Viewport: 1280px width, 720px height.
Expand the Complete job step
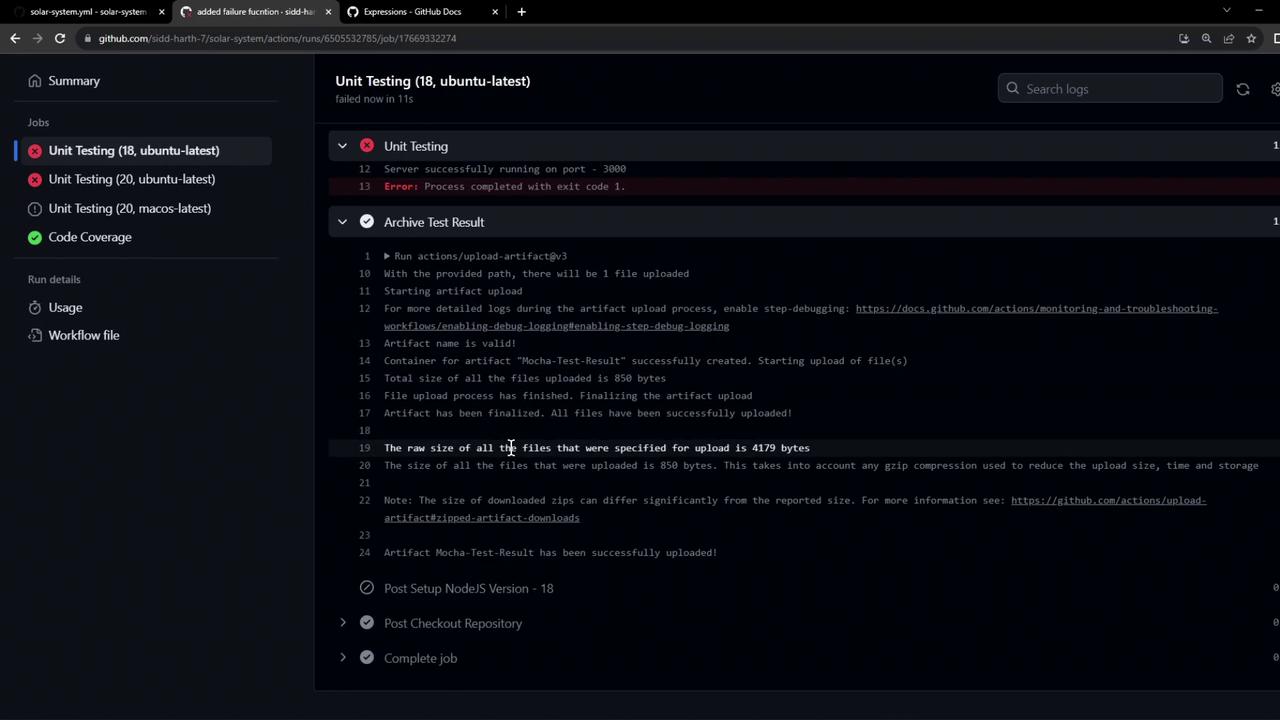click(342, 658)
